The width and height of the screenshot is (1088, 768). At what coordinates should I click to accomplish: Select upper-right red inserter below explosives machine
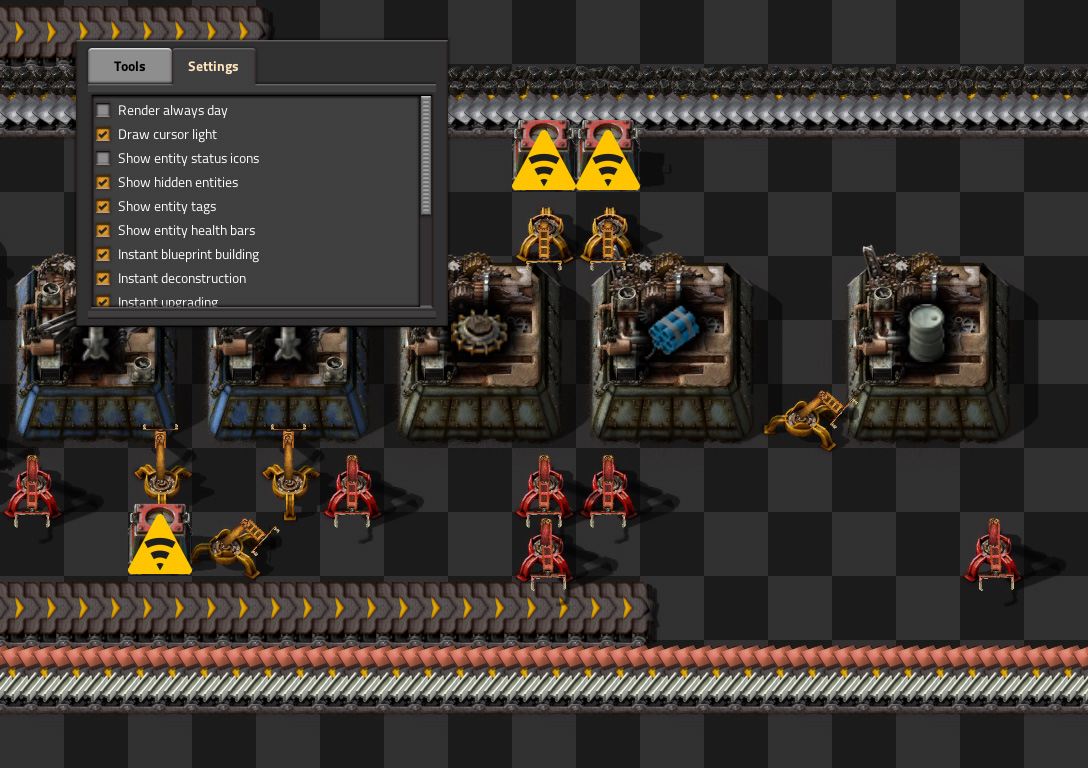pos(608,490)
